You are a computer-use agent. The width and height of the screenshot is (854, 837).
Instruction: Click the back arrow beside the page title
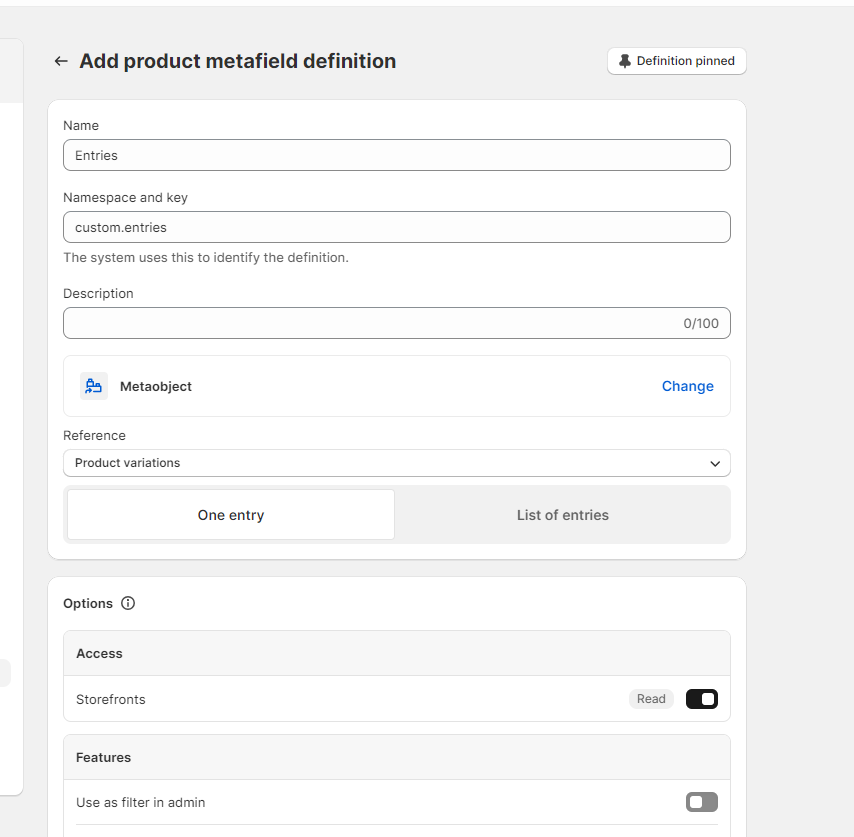(61, 61)
